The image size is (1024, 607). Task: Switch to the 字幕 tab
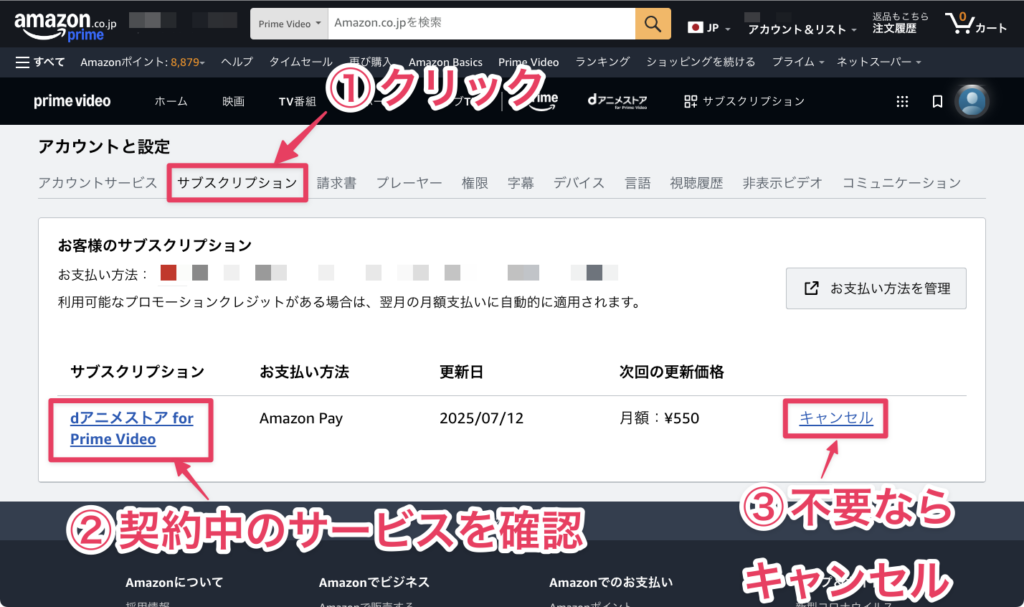[520, 183]
